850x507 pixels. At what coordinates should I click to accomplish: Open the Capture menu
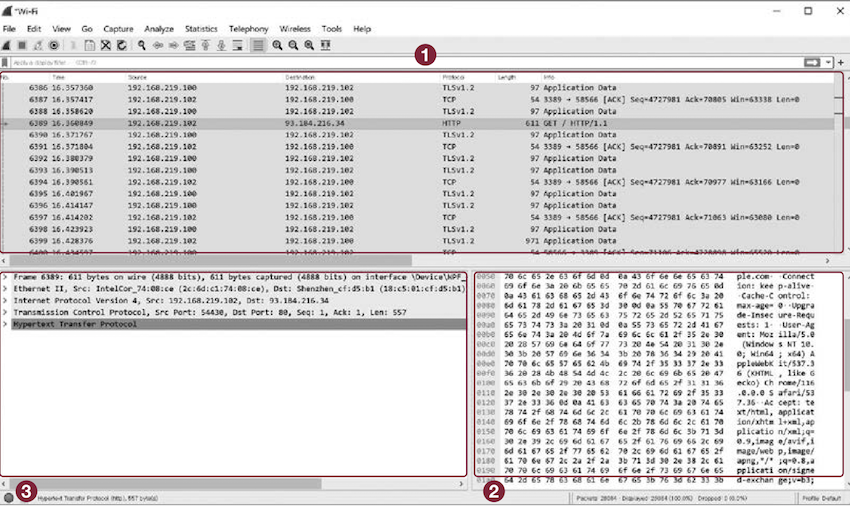pos(118,29)
